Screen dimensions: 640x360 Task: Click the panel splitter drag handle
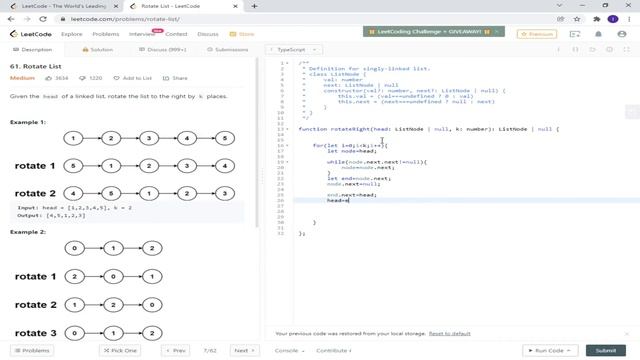coord(262,176)
